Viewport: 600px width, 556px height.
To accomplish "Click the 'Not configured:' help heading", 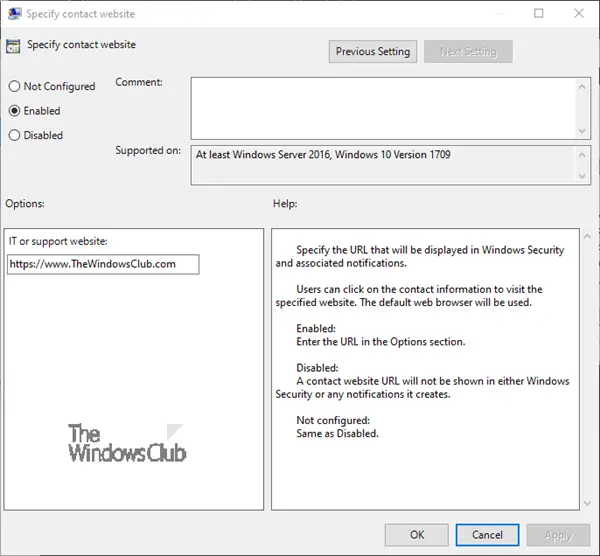I will click(x=333, y=420).
